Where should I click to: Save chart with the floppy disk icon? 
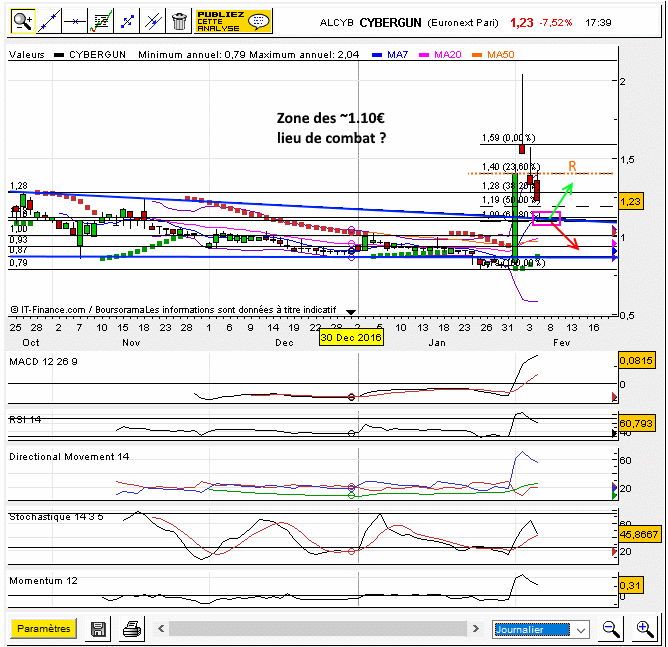click(x=98, y=629)
